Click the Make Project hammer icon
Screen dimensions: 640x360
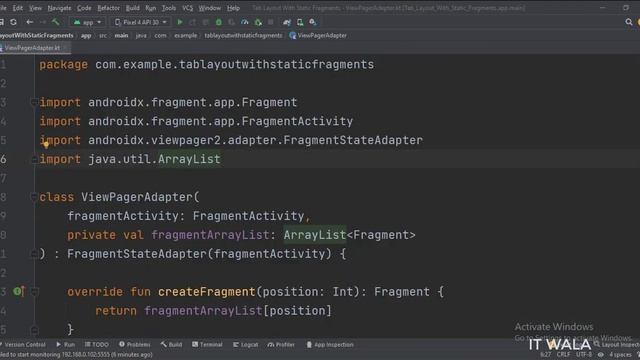point(55,22)
